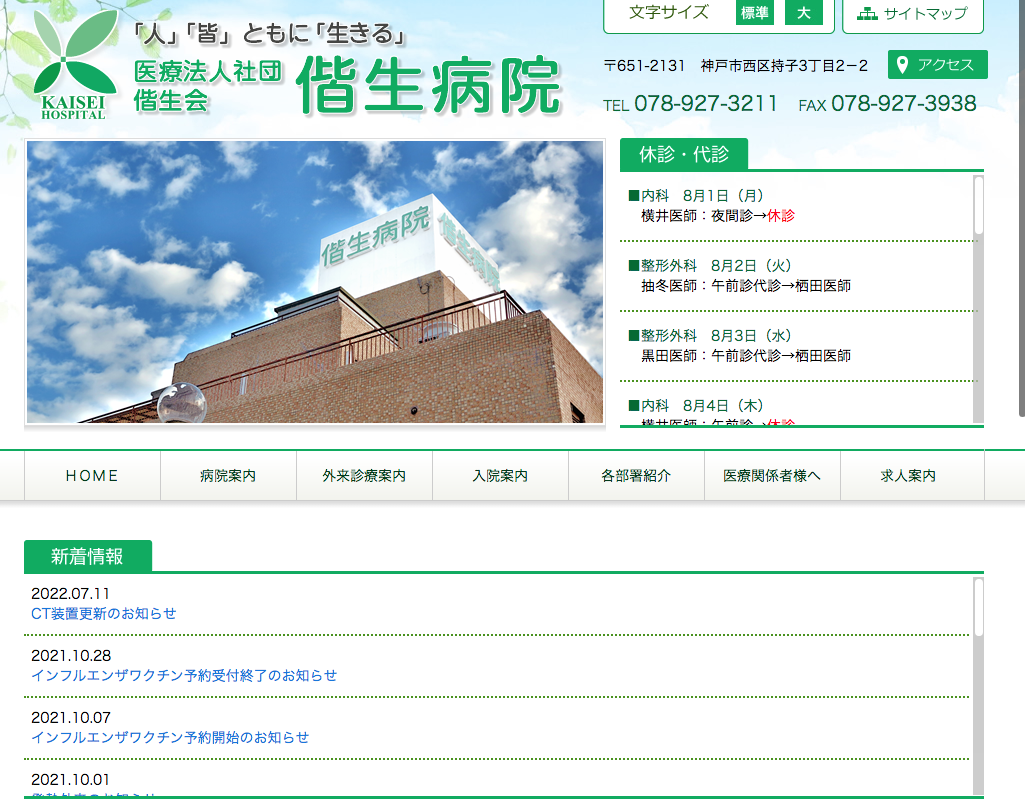Open インフルエンザワクチン予約開始のお知らせ link
This screenshot has height=805, width=1025.
click(x=170, y=738)
